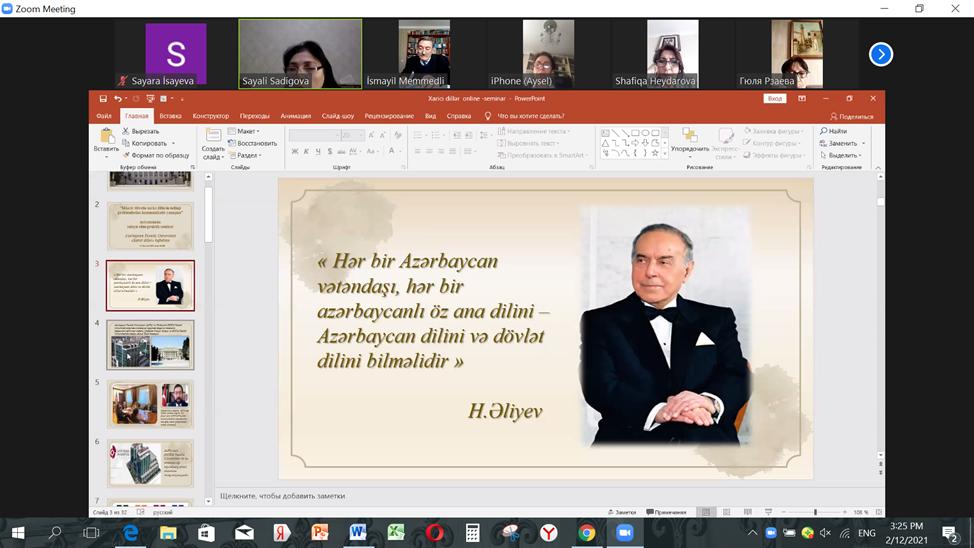Screen dimensions: 974x548
Task: Click Sayali Sadigova video tile in Zoom
Action: (x=300, y=54)
